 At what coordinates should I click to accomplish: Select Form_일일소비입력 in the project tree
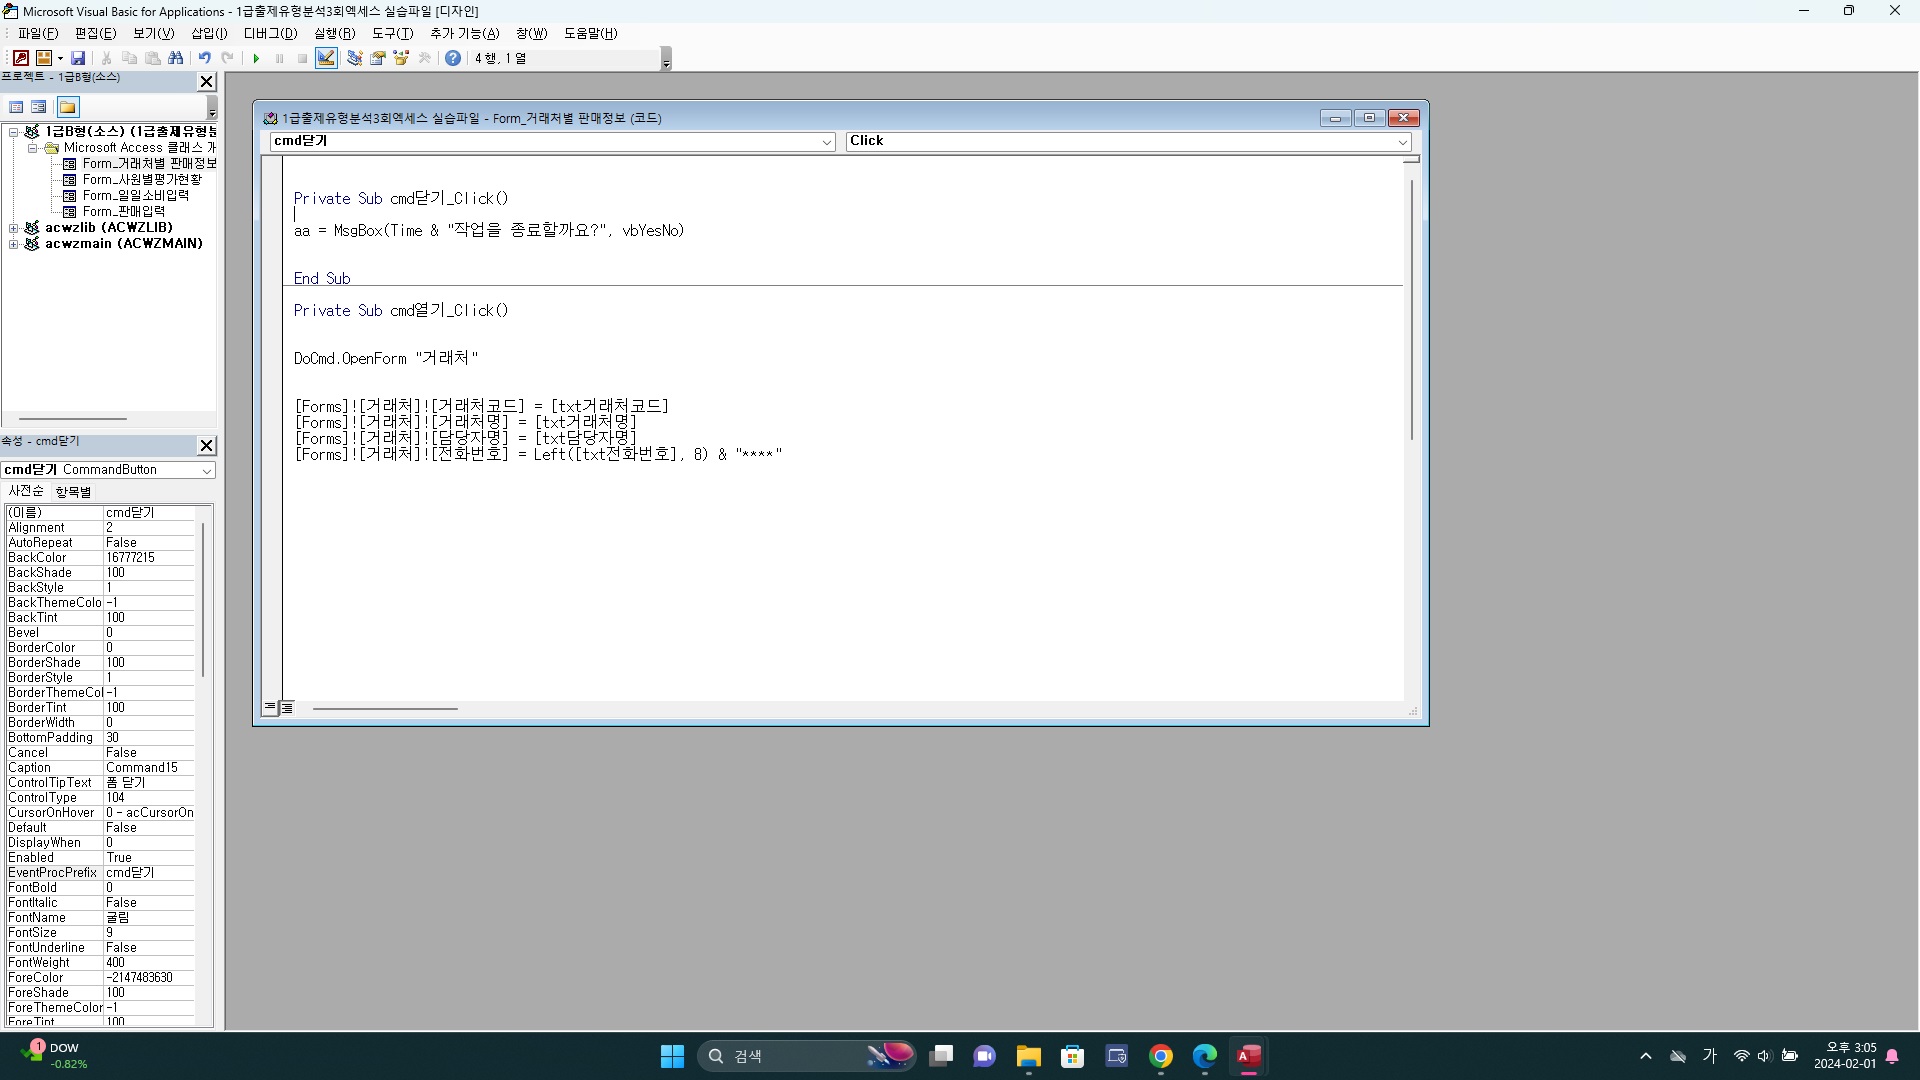(x=135, y=196)
